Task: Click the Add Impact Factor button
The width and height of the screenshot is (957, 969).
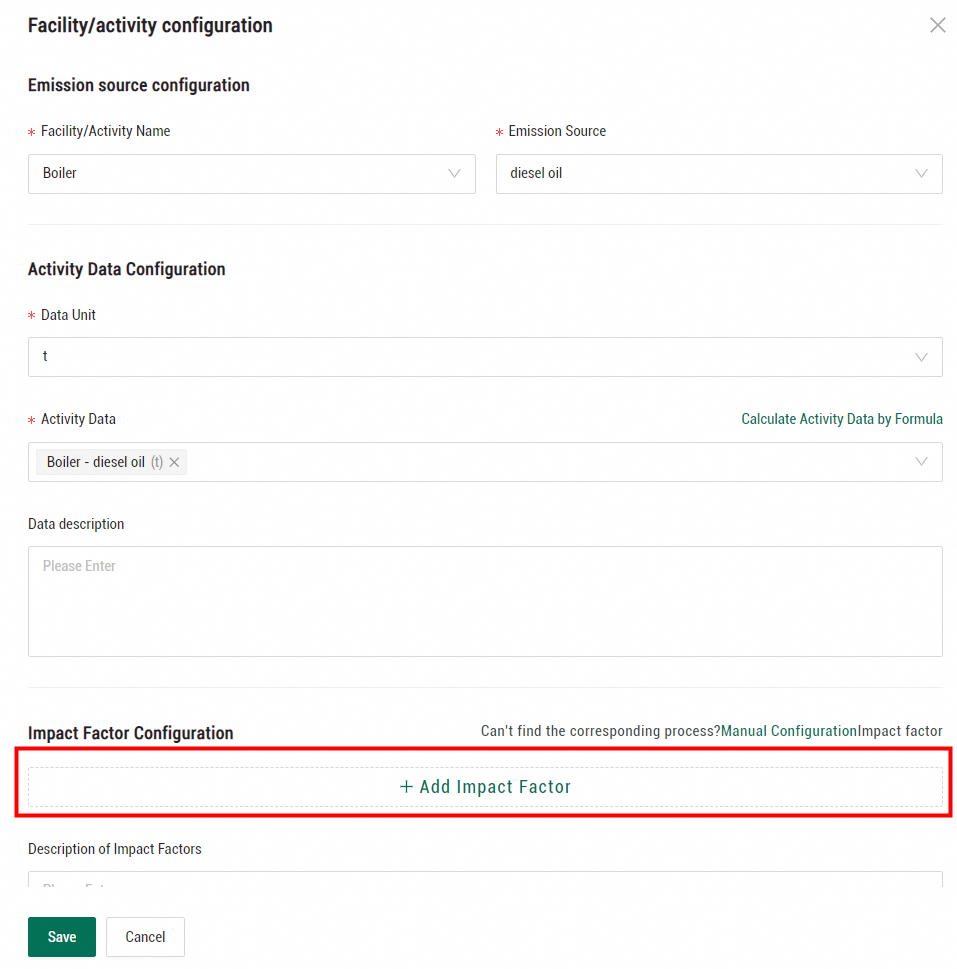Action: tap(485, 787)
